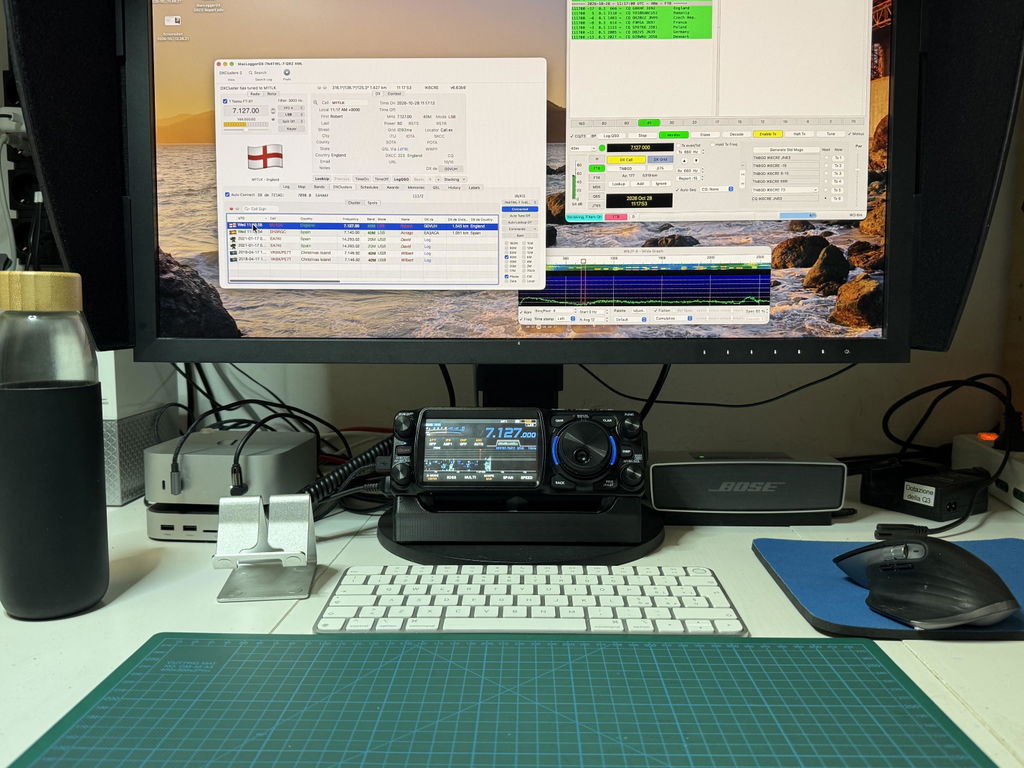This screenshot has width=1024, height=768.
Task: Click the Halt Tx button
Action: [799, 134]
